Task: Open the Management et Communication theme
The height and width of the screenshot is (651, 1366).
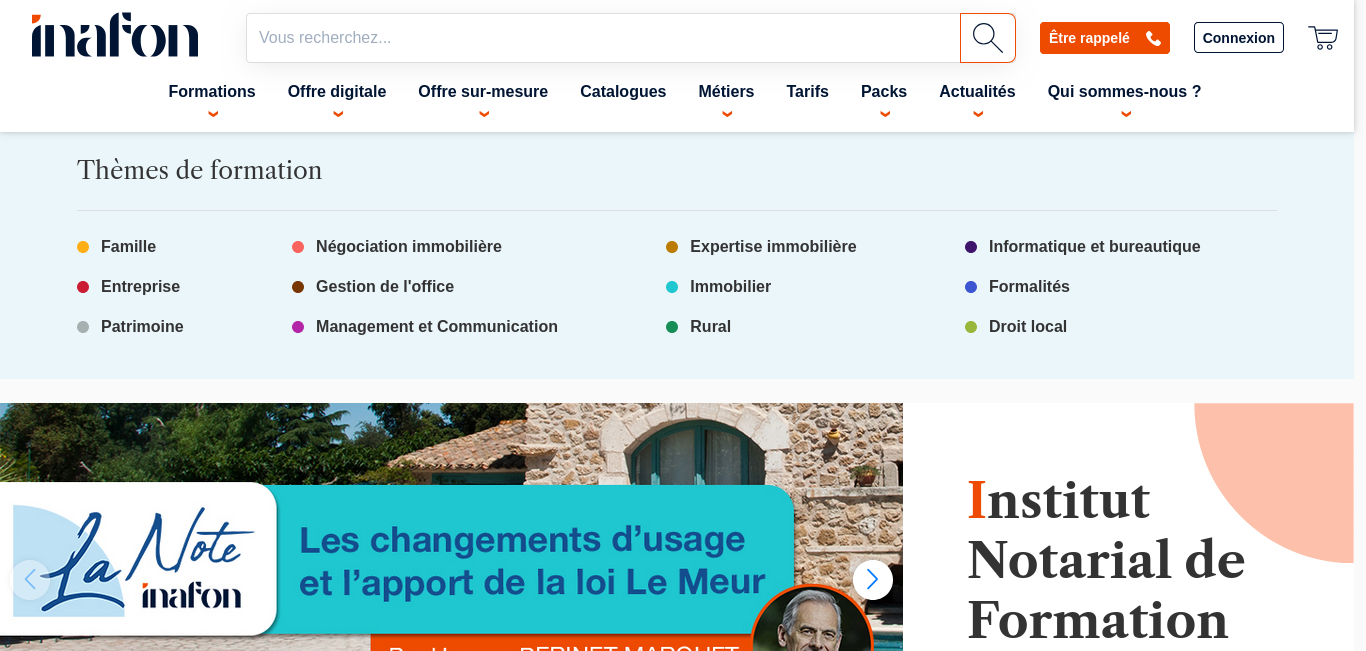Action: point(437,327)
